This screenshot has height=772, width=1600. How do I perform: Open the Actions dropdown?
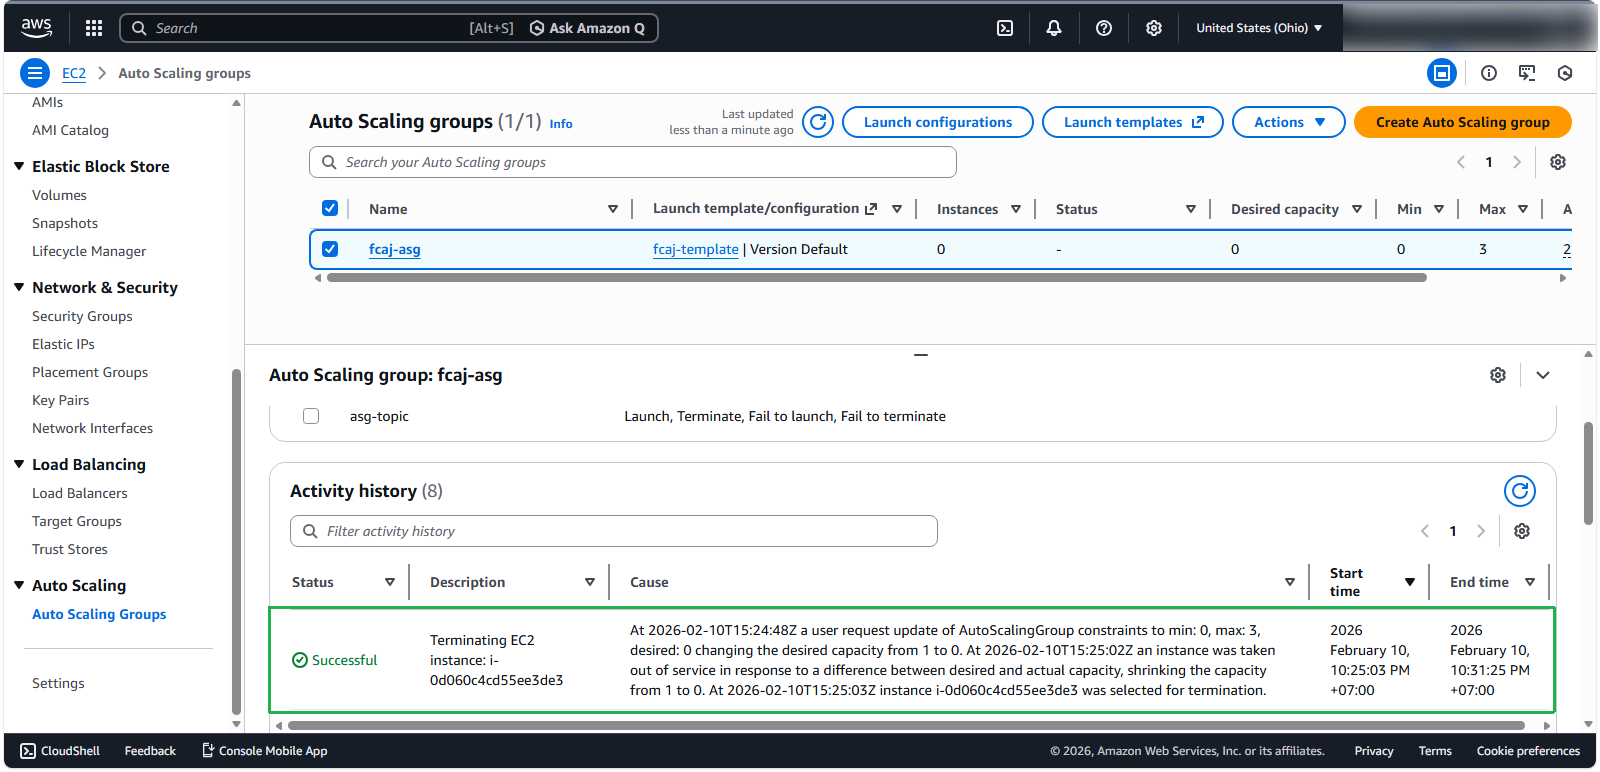[1289, 122]
